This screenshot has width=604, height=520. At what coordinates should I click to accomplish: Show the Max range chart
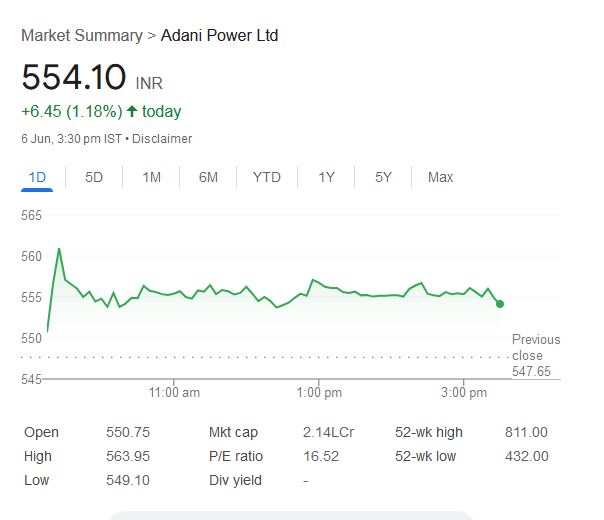(x=440, y=178)
